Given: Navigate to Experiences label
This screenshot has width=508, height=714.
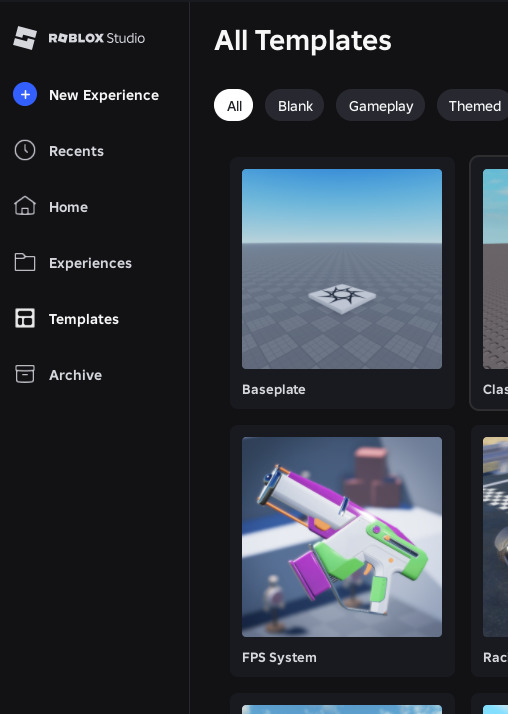Looking at the screenshot, I should click(91, 263).
